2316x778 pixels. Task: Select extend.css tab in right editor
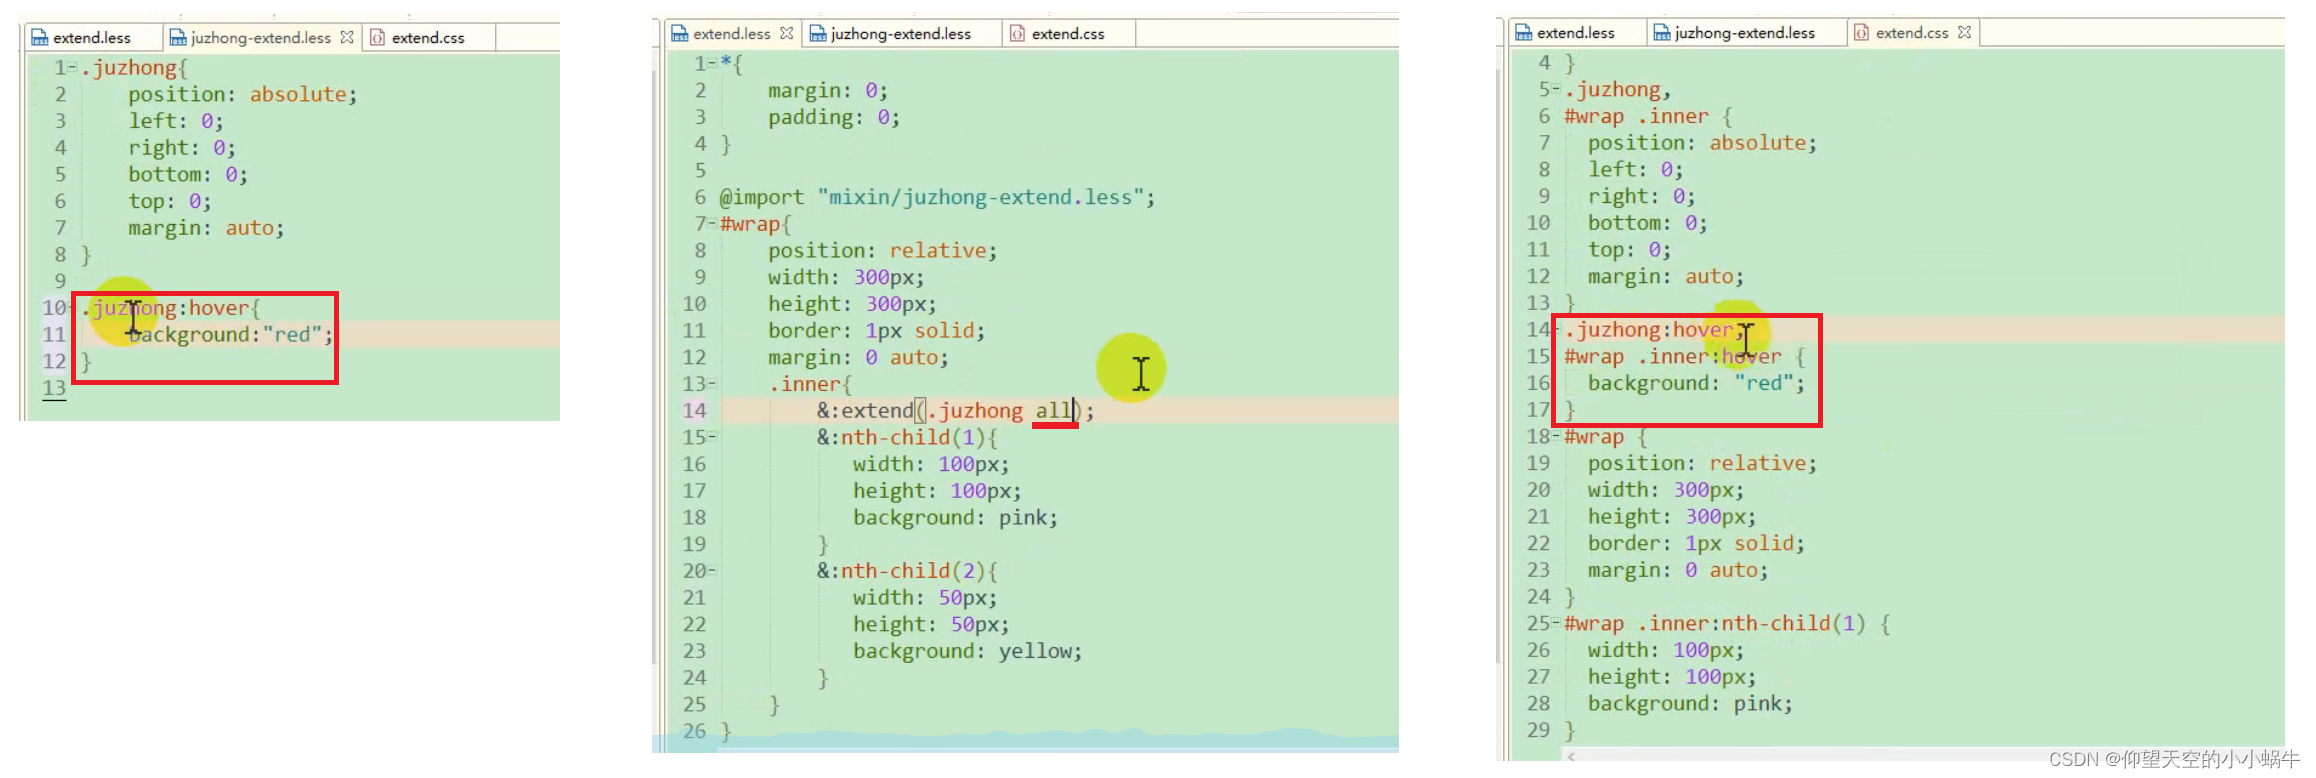tap(1912, 33)
